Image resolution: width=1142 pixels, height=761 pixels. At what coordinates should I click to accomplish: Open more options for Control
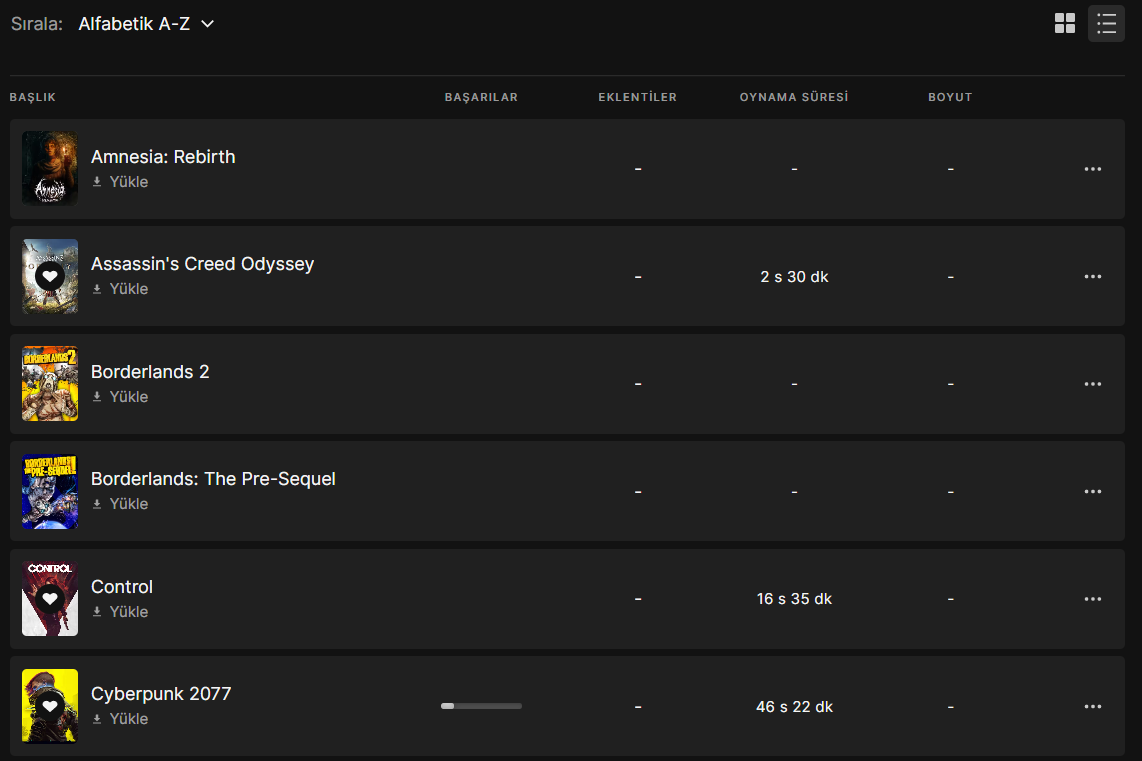coord(1092,599)
